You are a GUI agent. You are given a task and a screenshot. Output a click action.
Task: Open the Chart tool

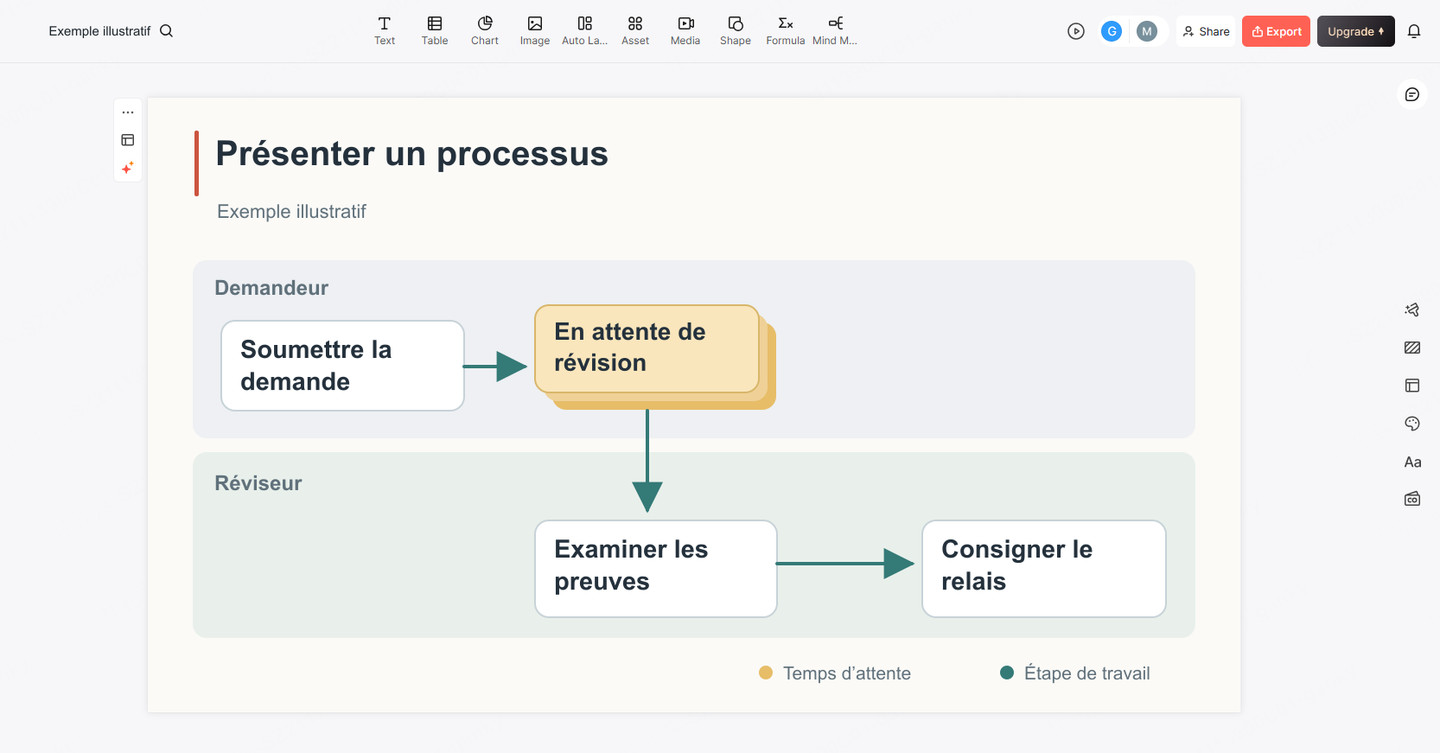485,30
